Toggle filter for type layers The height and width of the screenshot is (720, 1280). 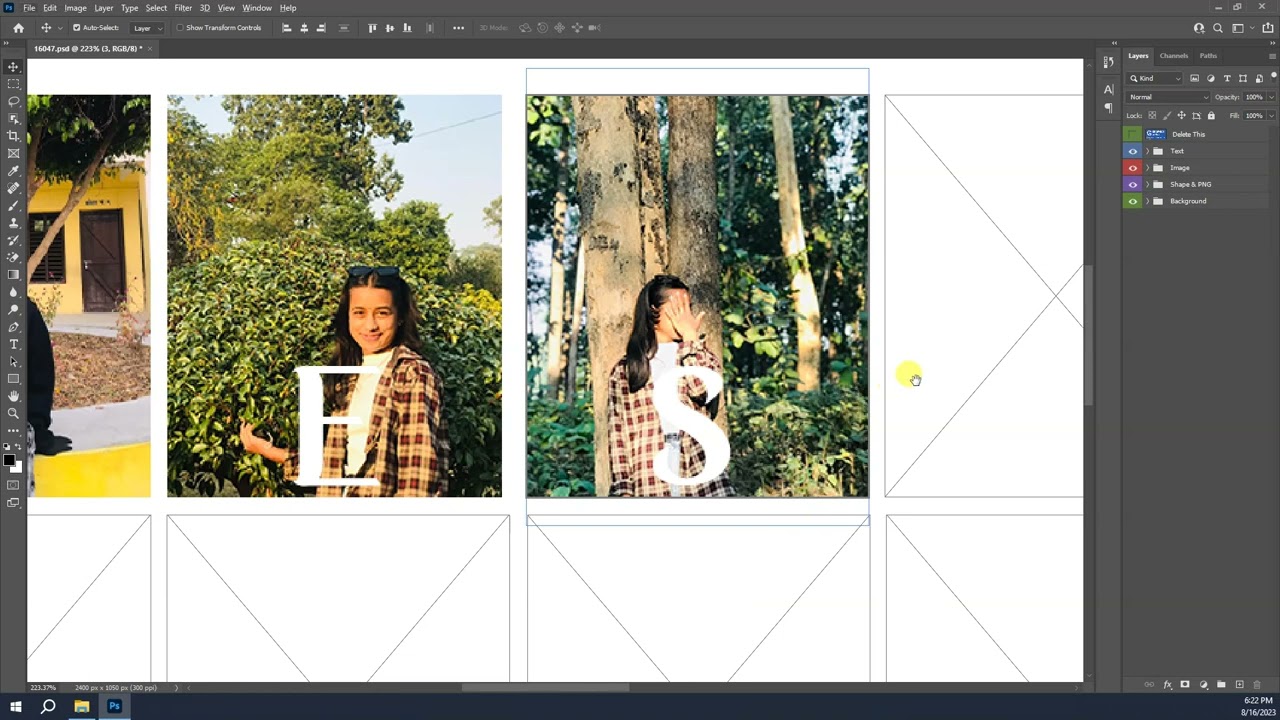(1227, 78)
